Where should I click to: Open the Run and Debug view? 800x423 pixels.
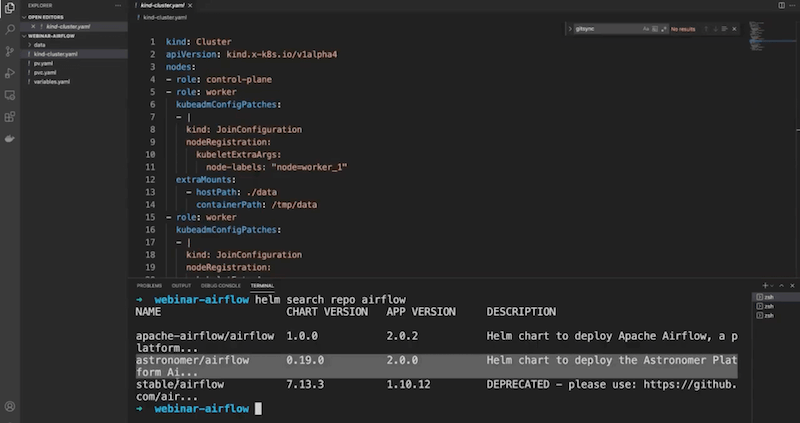[10, 72]
